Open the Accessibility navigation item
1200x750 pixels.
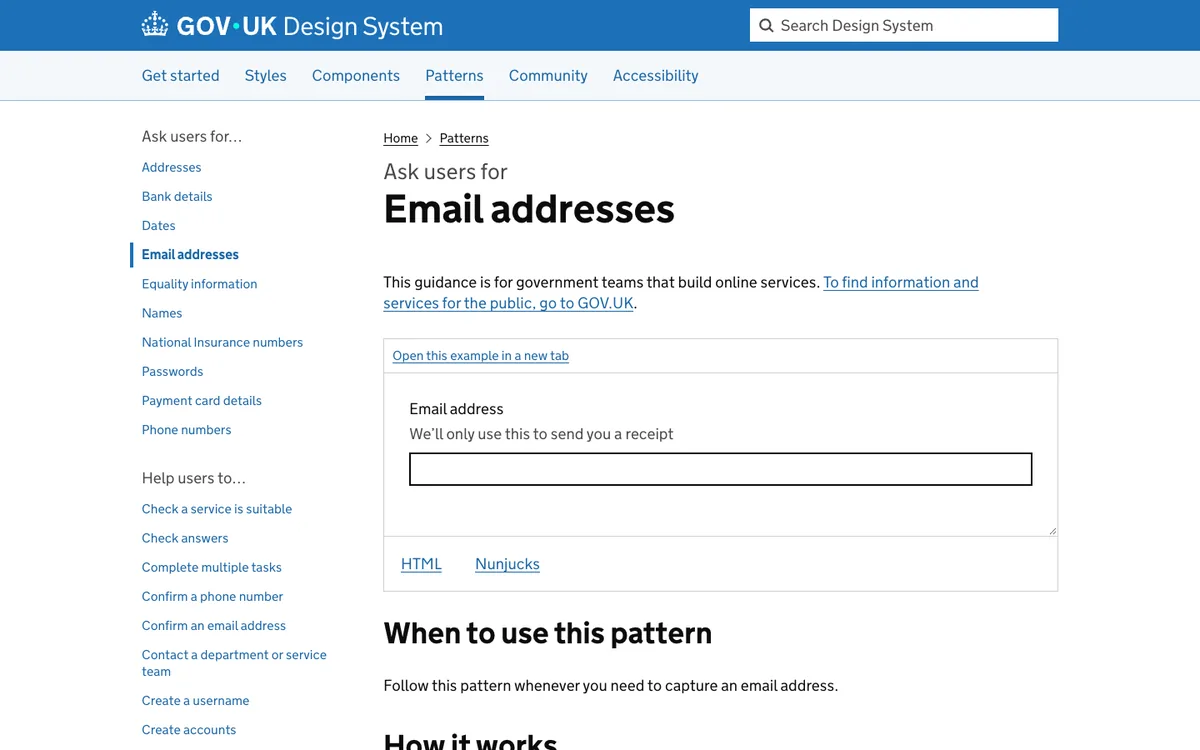click(656, 76)
